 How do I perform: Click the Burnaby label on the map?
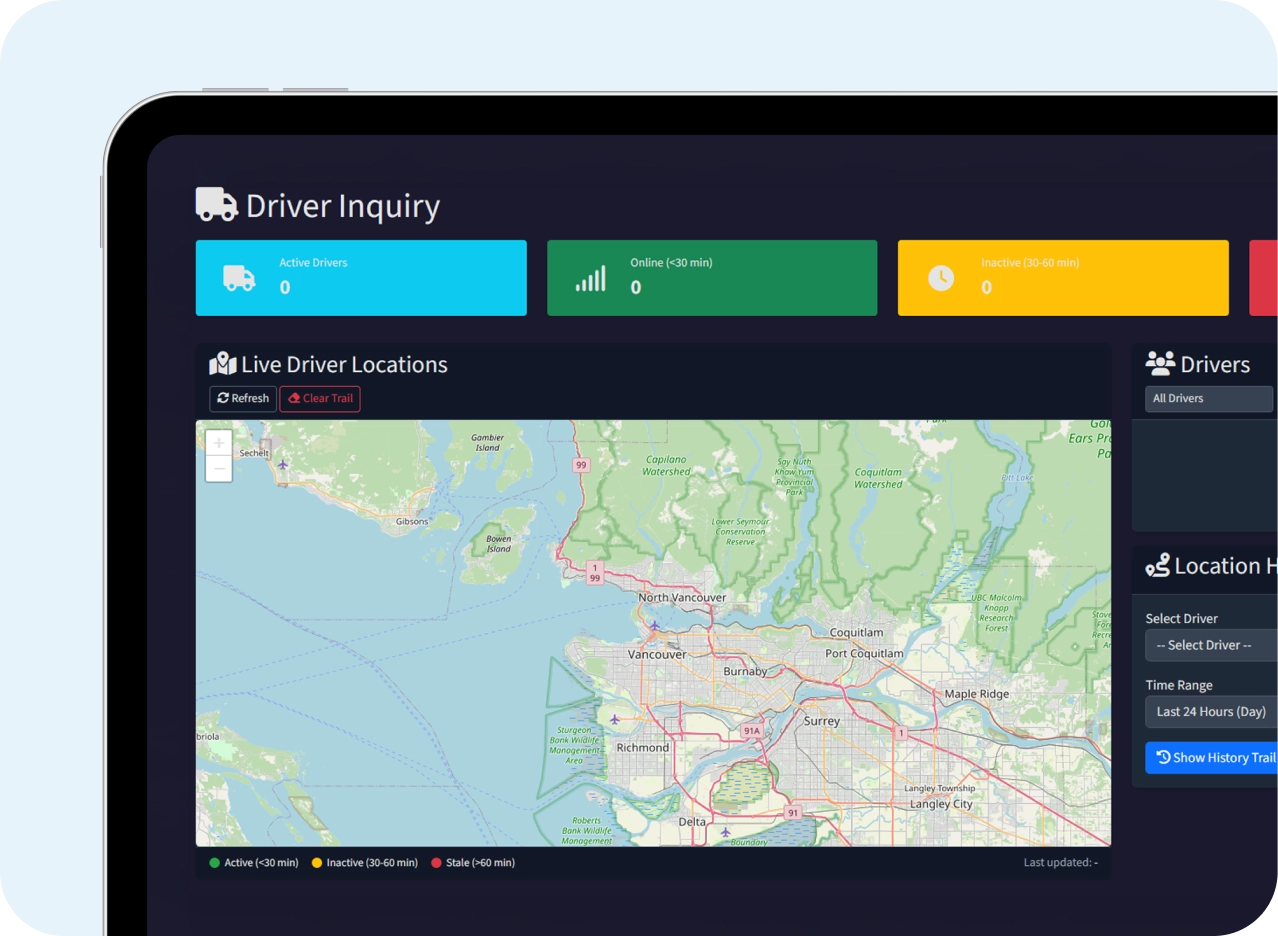(x=745, y=671)
